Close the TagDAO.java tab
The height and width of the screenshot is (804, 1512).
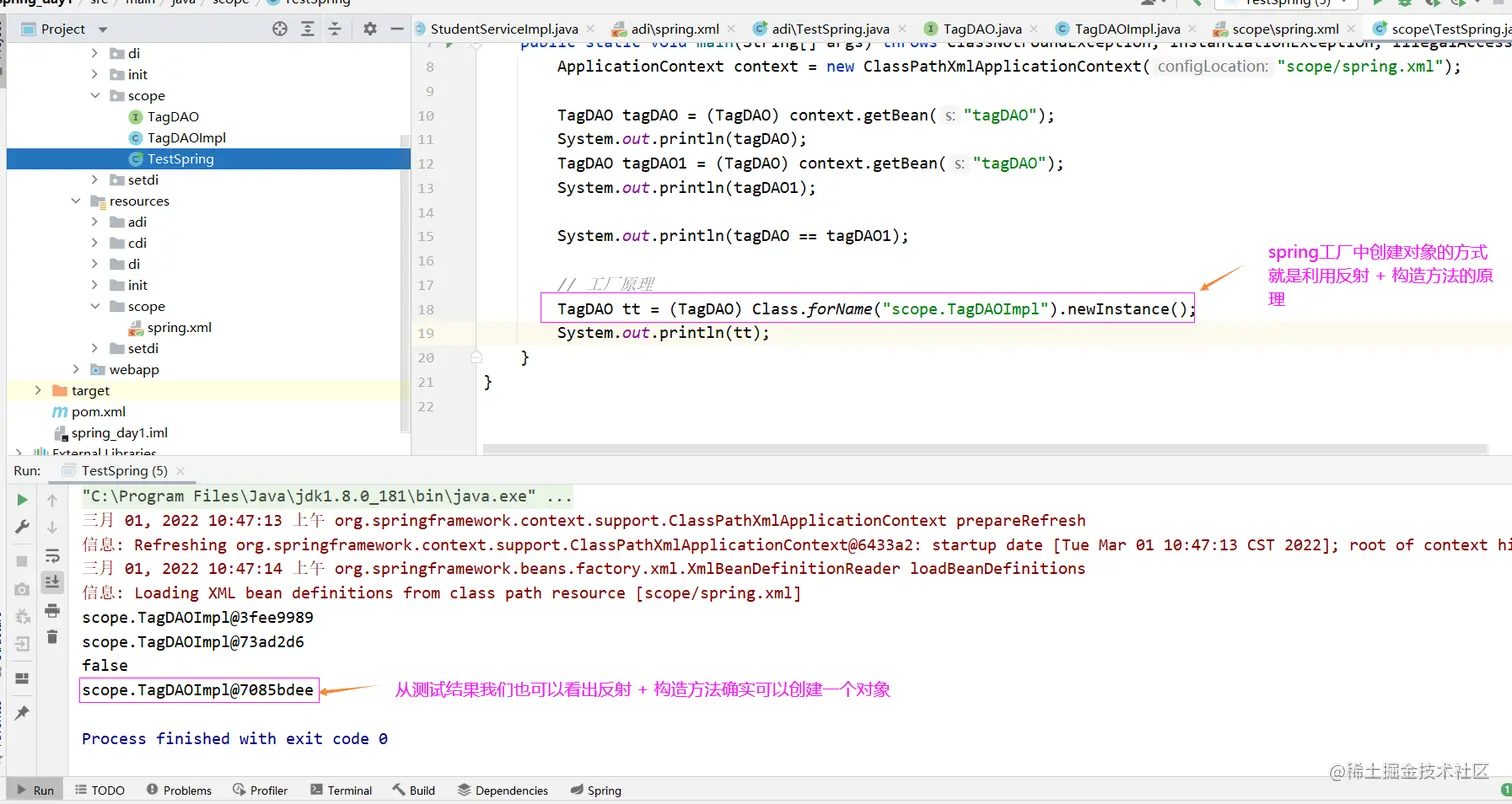click(x=1034, y=30)
